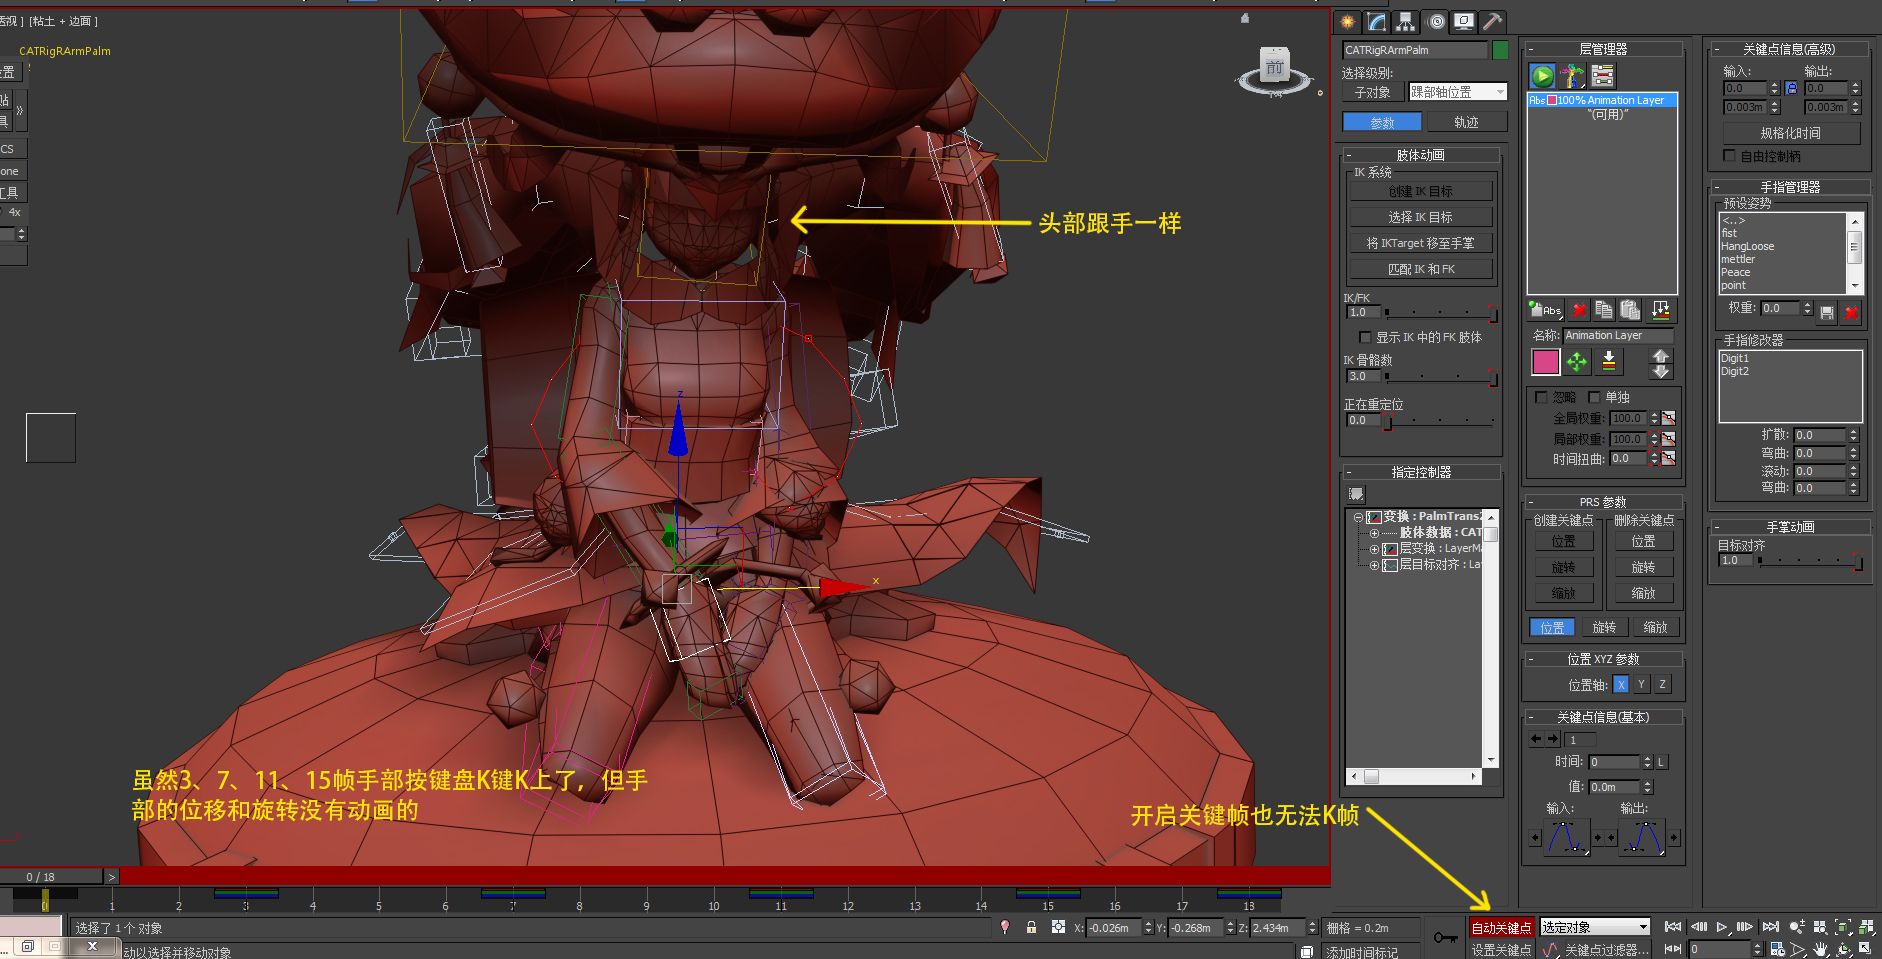Select the 缩放 PRS tab button
The height and width of the screenshot is (959, 1882).
pyautogui.click(x=1655, y=627)
